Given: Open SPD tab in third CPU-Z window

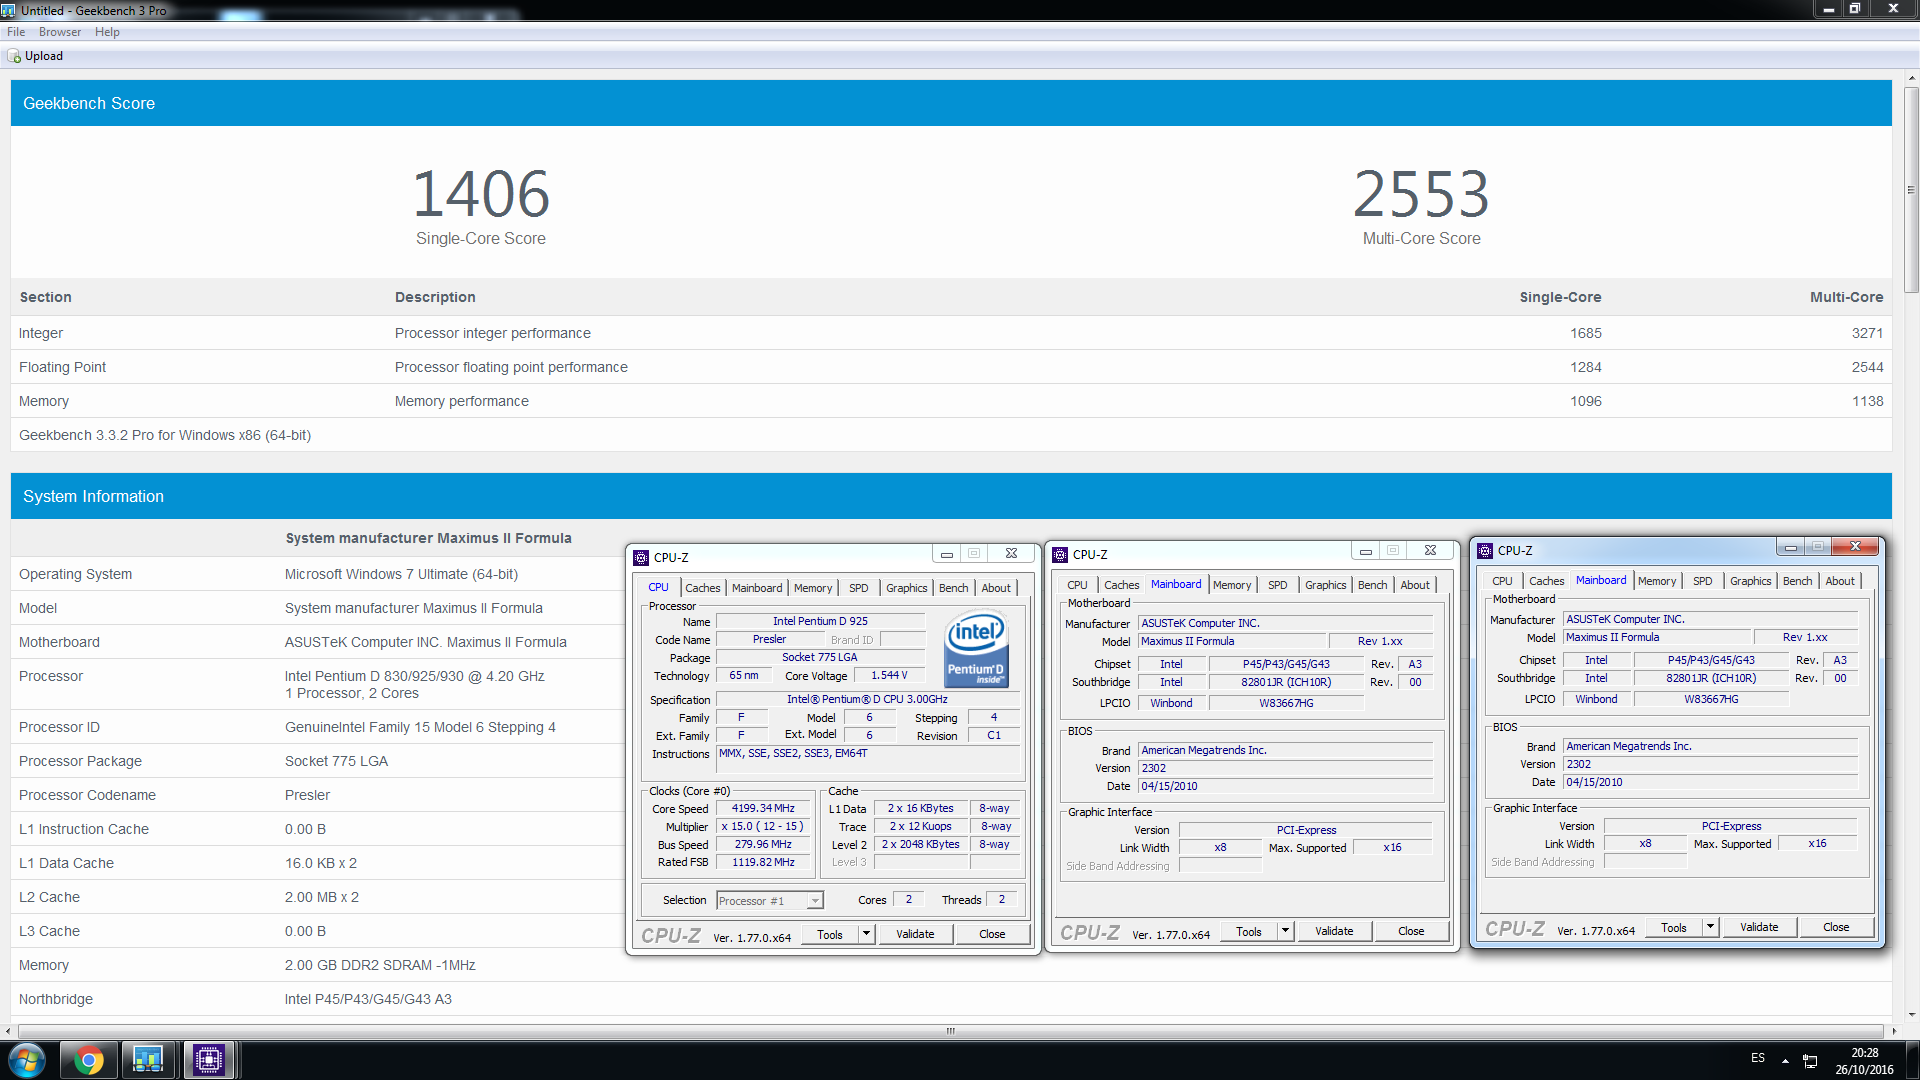Looking at the screenshot, I should point(1703,581).
